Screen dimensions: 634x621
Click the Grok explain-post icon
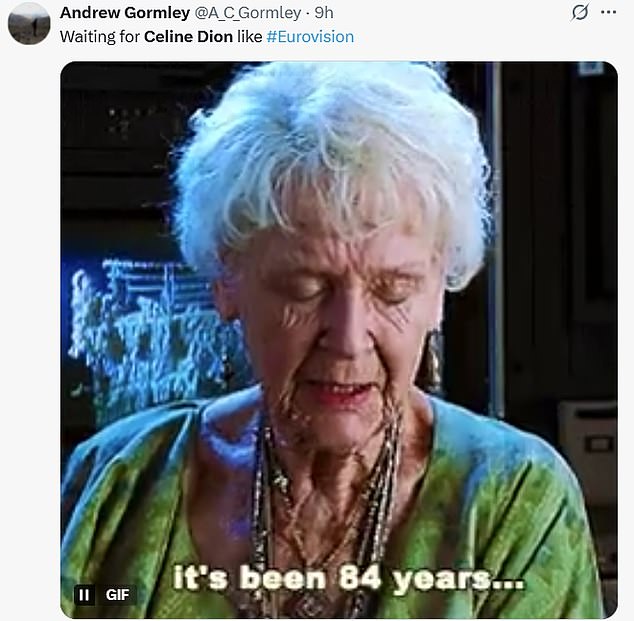click(580, 13)
